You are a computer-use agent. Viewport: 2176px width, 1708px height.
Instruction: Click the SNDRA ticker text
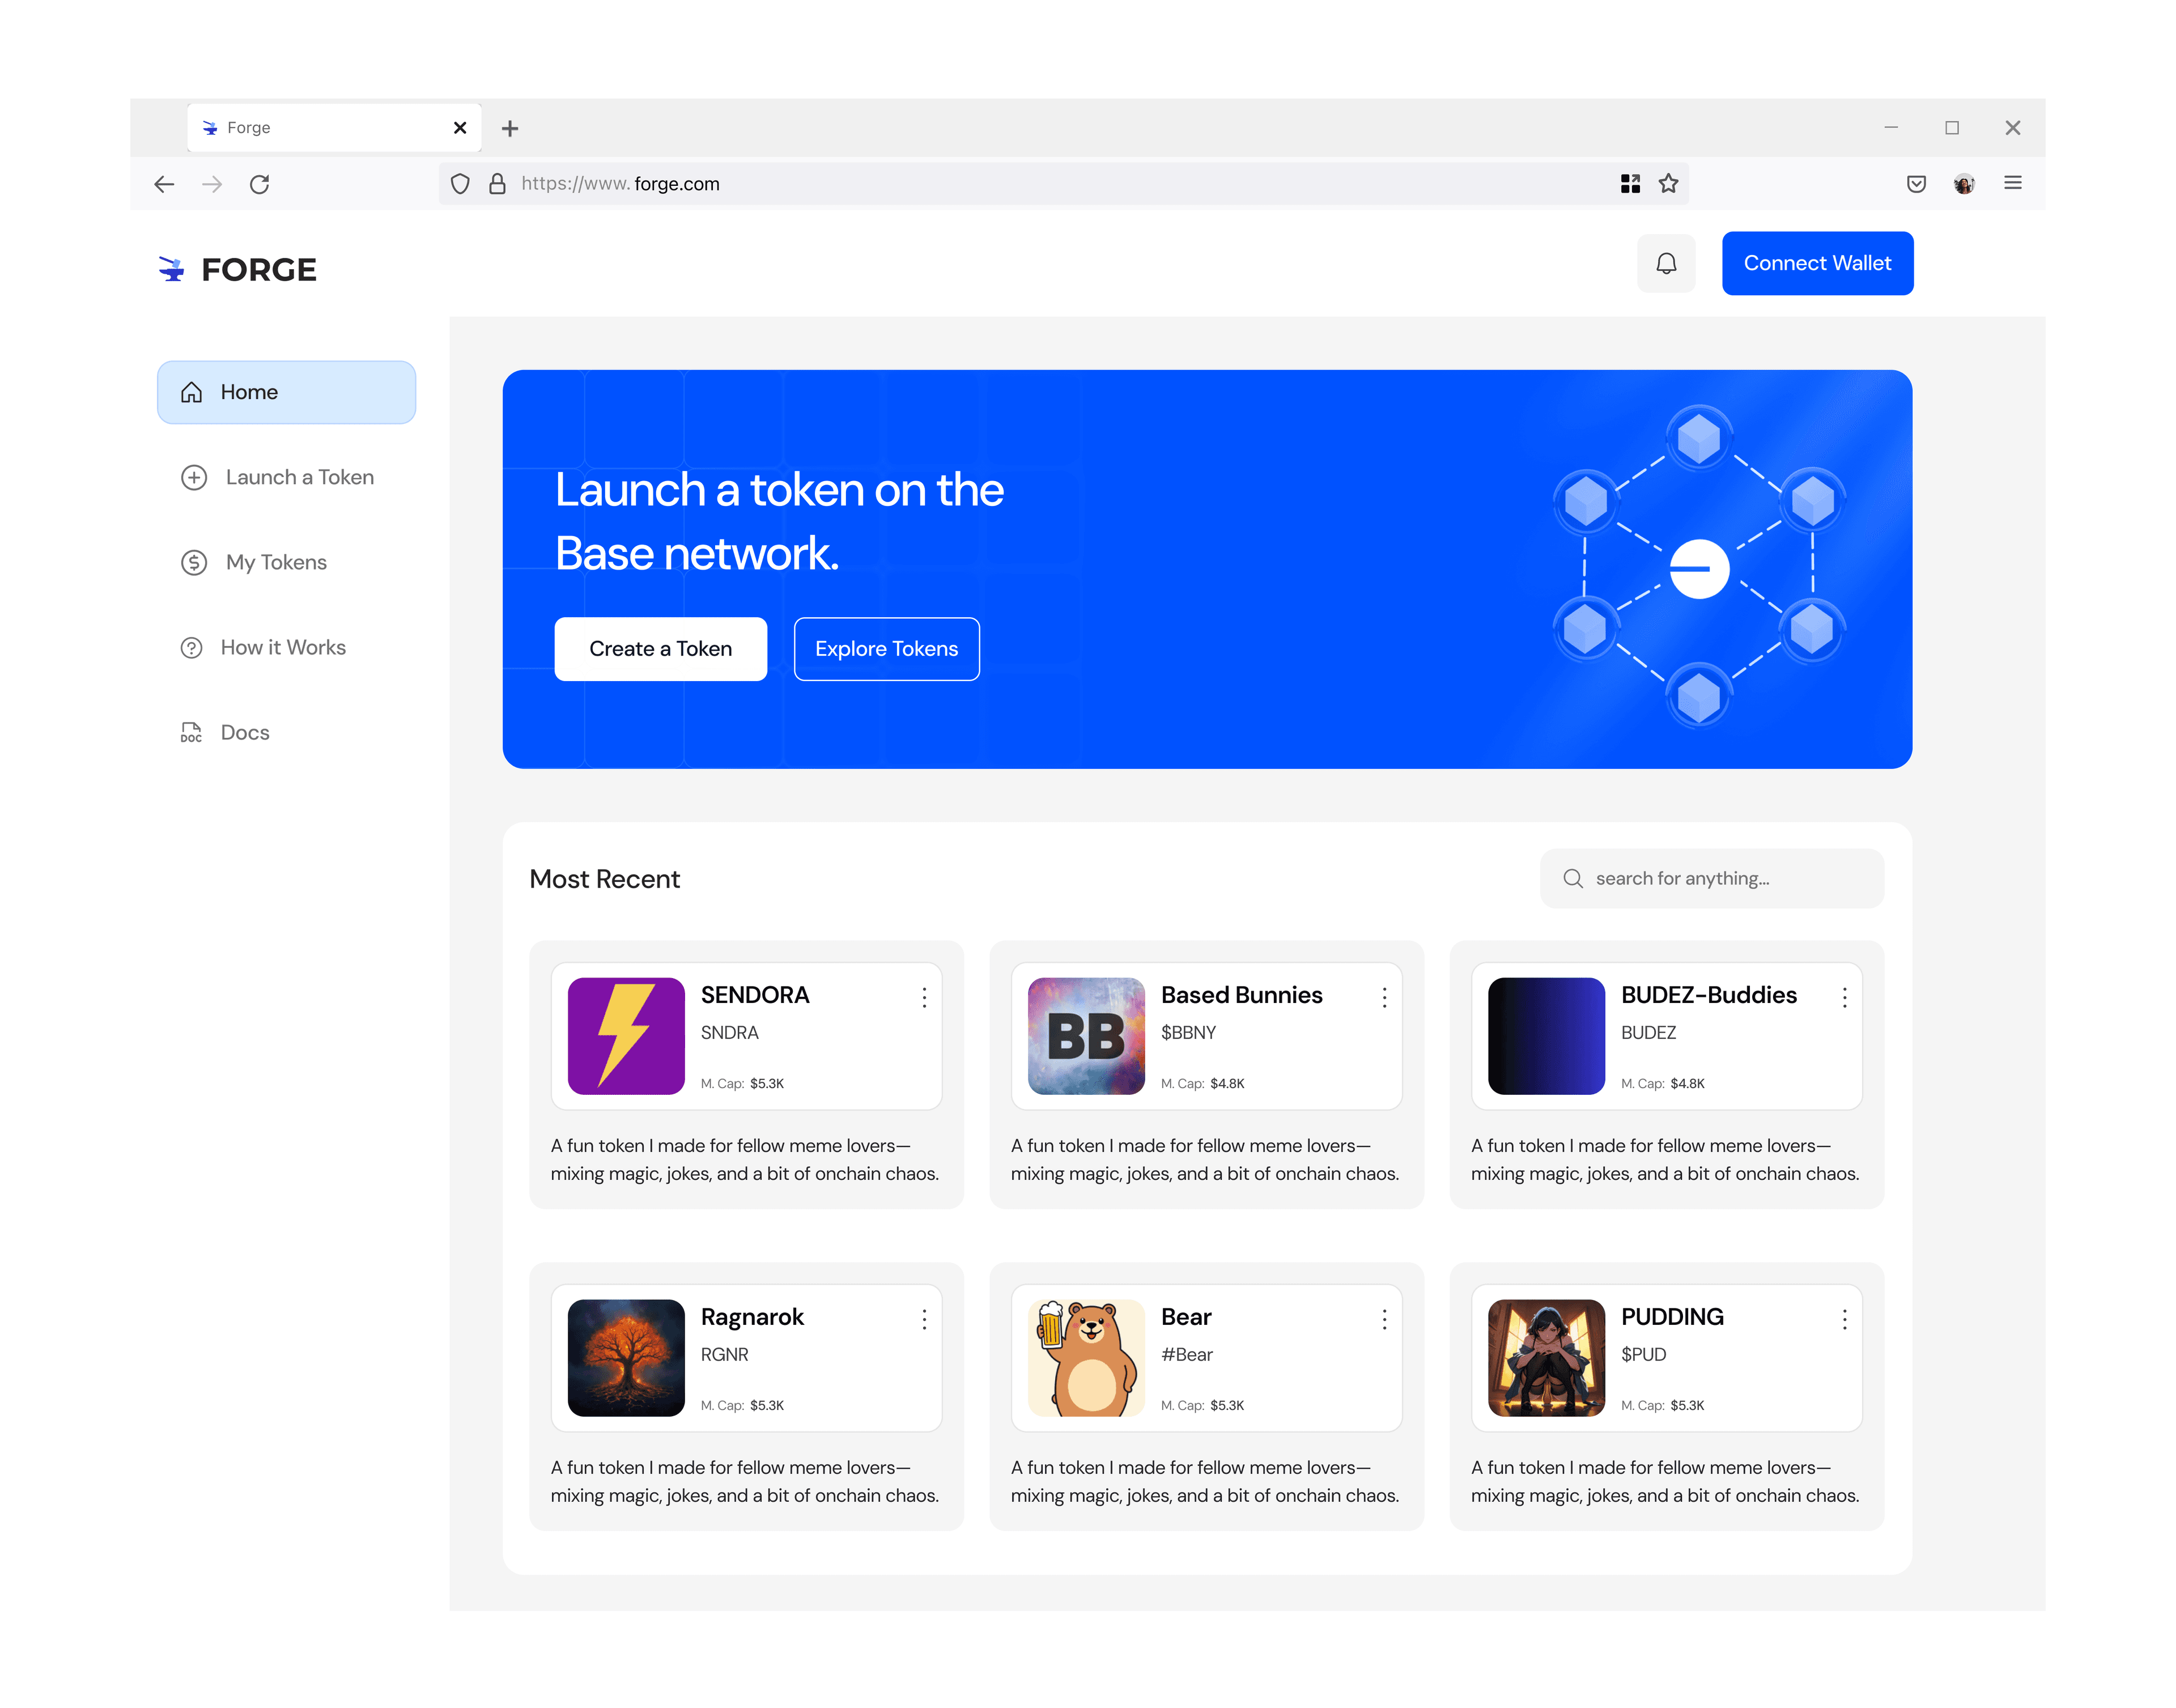coord(729,1032)
